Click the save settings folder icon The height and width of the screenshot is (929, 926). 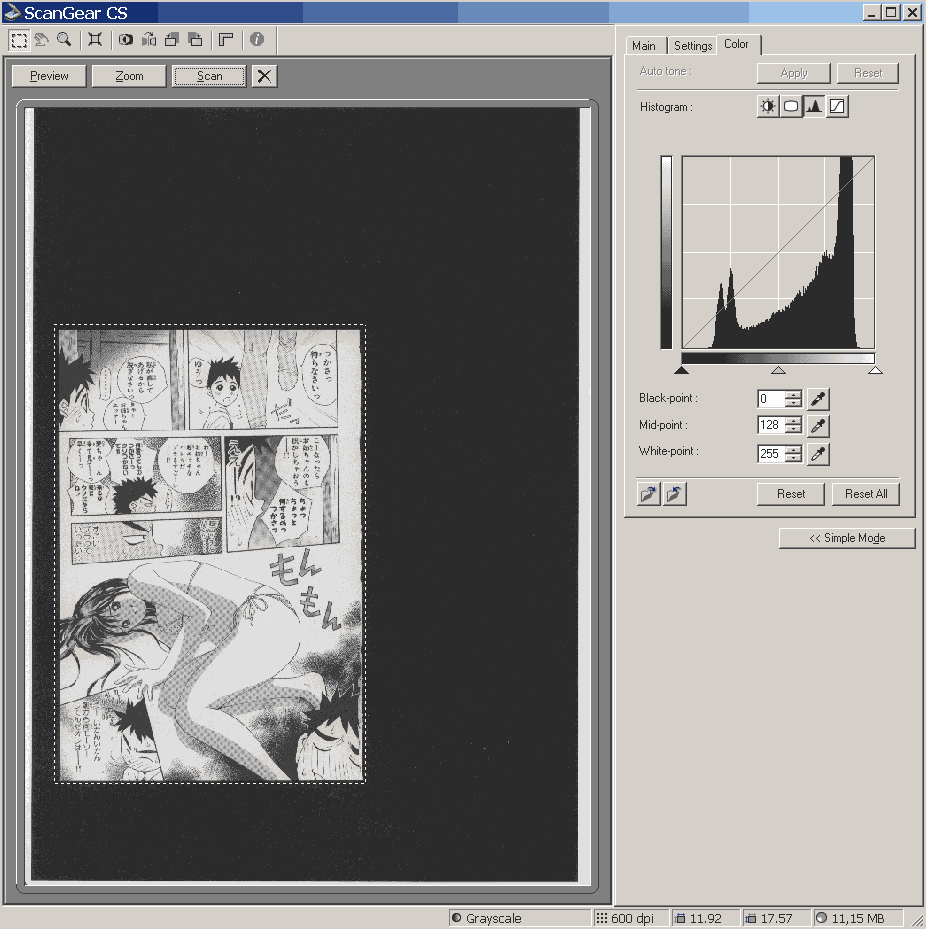(675, 494)
